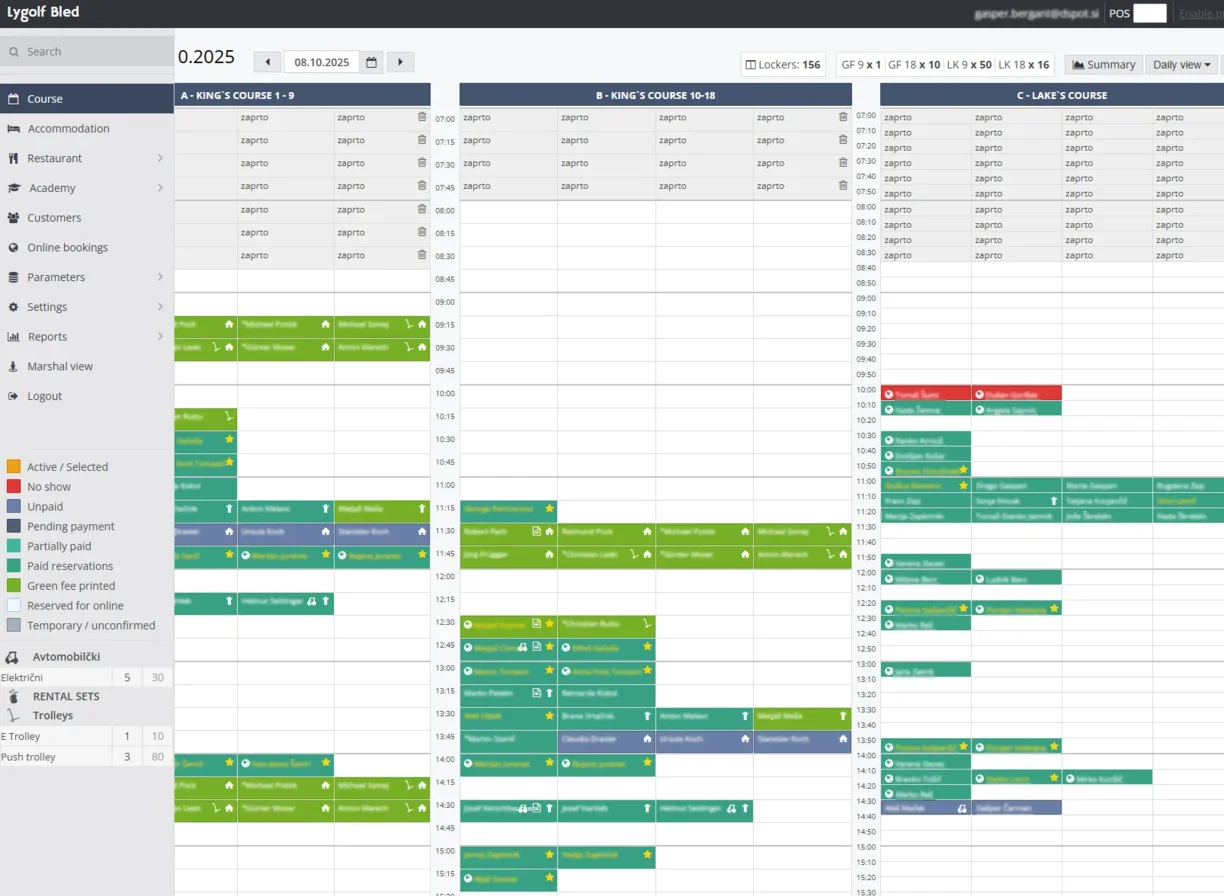Click the POS input box
This screenshot has height=896, width=1224.
(x=1149, y=13)
